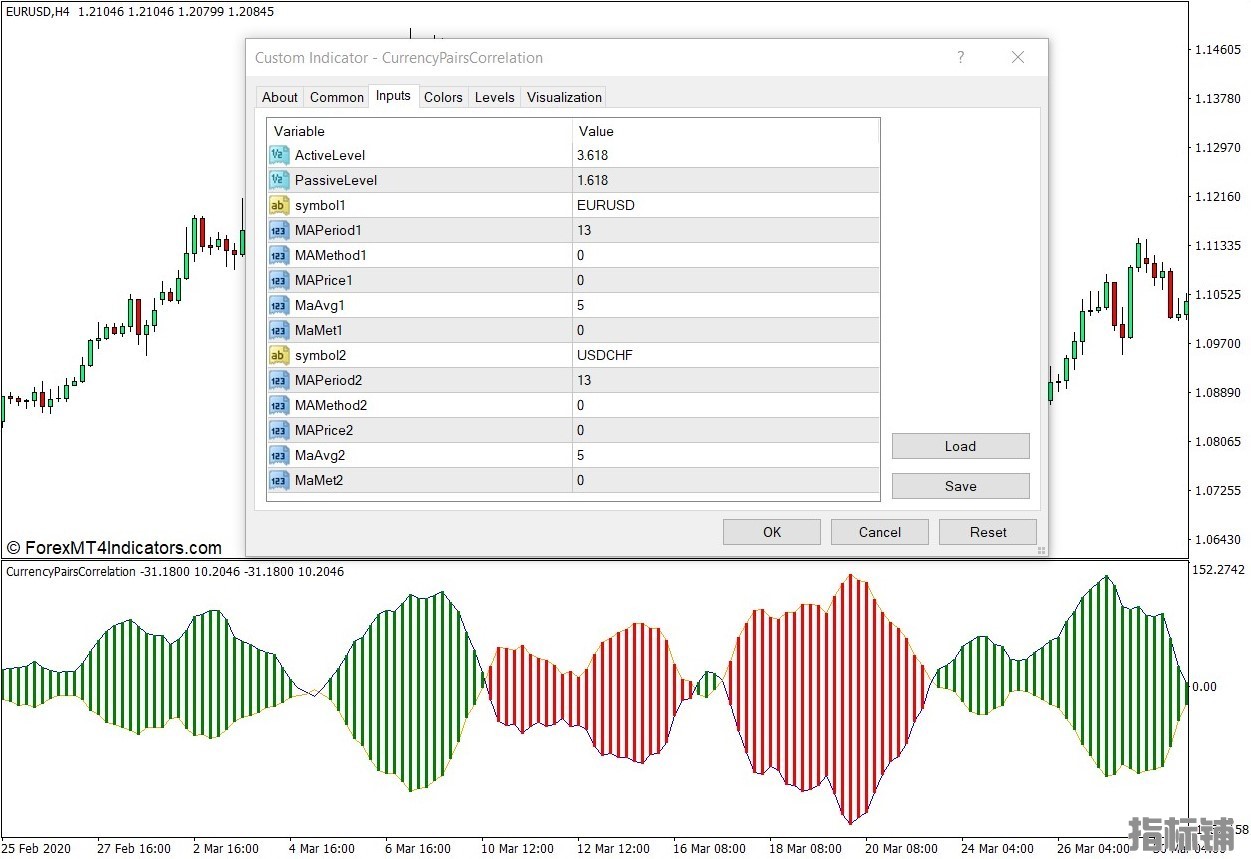Click the symbol2 string type icon
The height and width of the screenshot is (859, 1251).
(279, 355)
